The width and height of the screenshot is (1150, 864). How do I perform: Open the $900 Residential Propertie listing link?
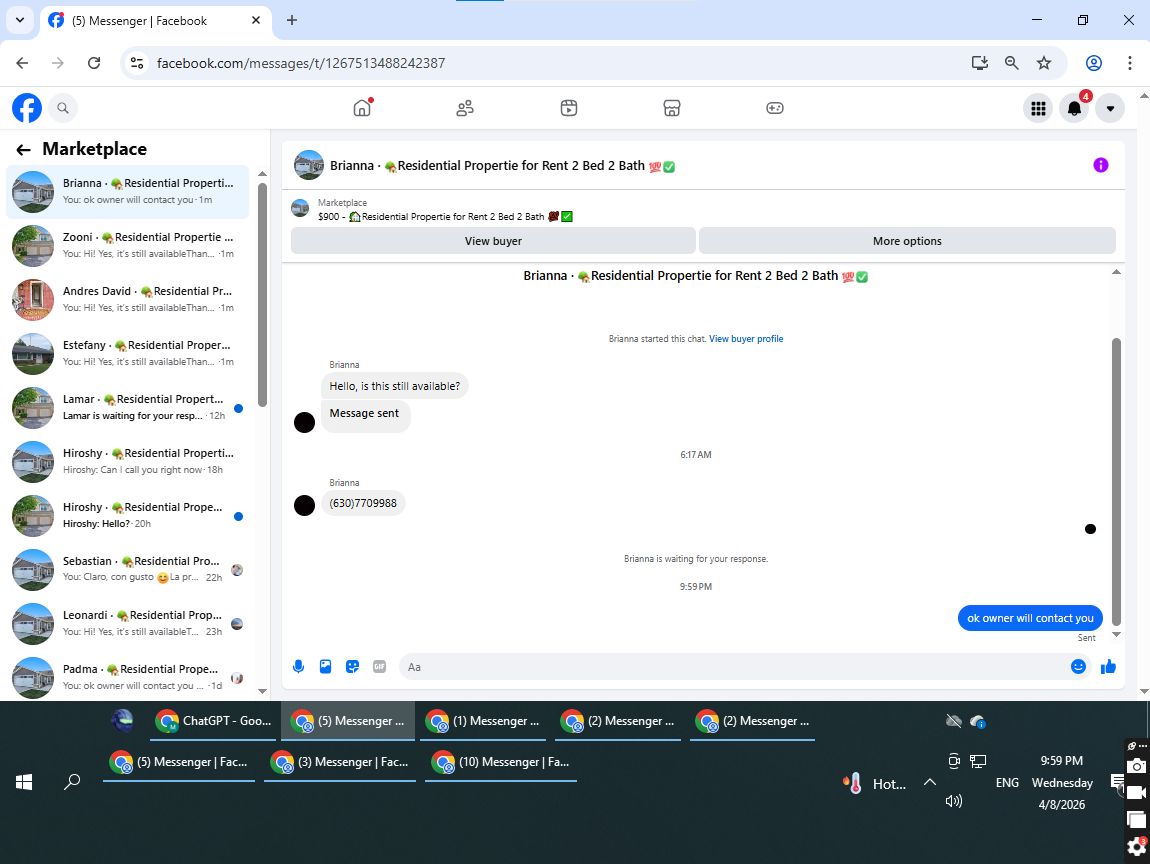coord(445,216)
